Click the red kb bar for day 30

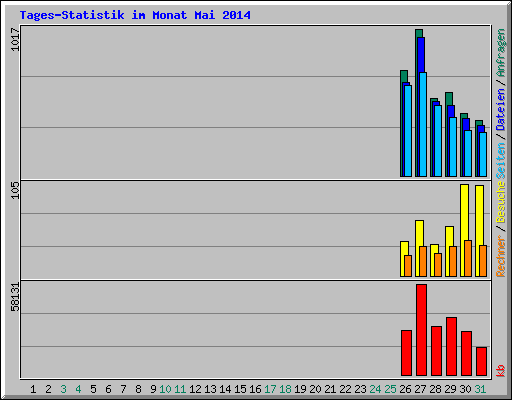pos(466,353)
